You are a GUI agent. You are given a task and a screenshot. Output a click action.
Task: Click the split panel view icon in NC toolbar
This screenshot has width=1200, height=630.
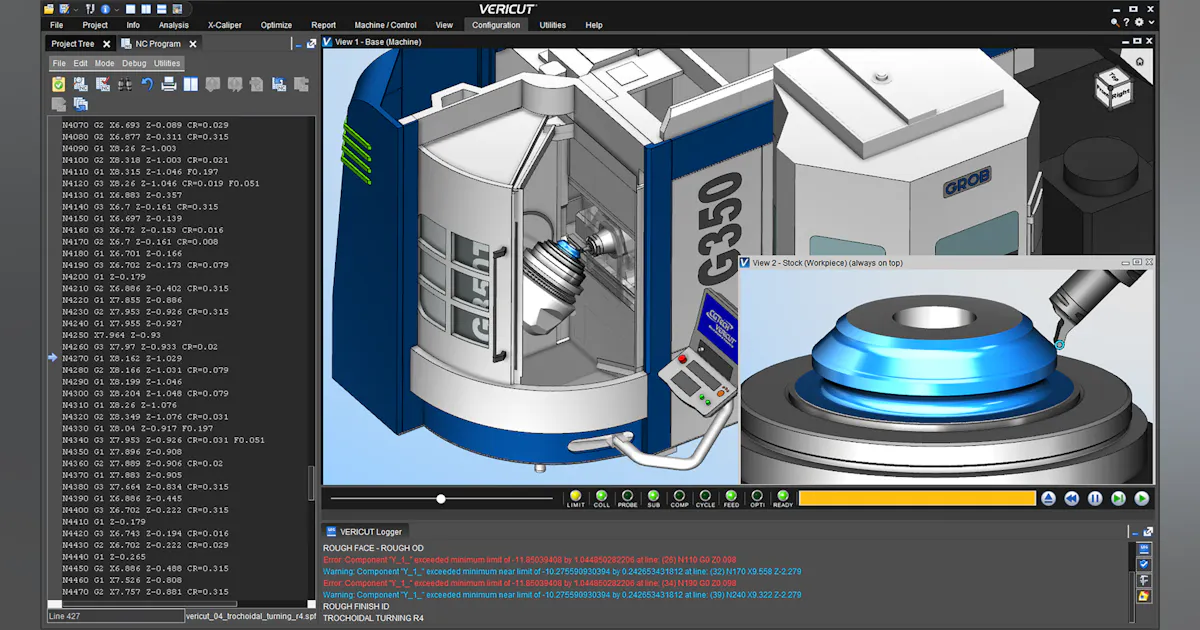[190, 84]
